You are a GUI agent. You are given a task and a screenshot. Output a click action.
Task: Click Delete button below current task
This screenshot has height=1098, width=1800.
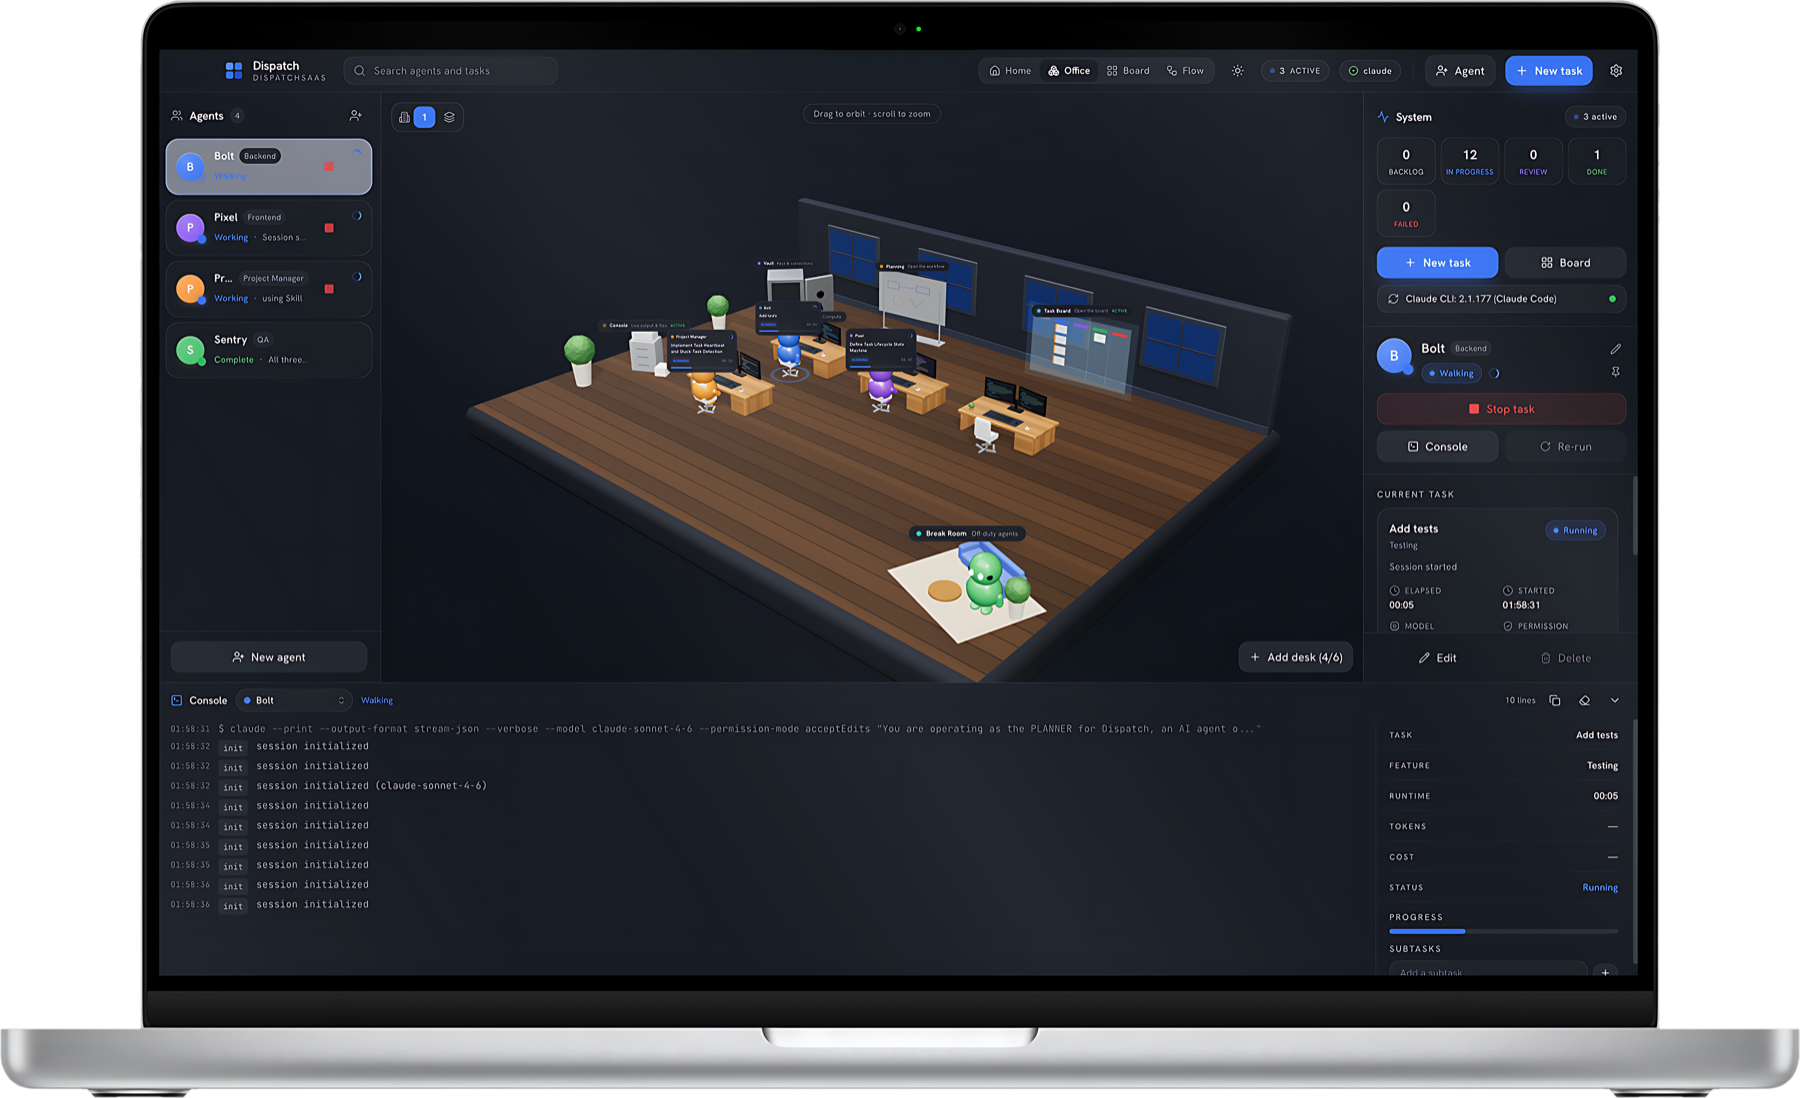[1566, 658]
